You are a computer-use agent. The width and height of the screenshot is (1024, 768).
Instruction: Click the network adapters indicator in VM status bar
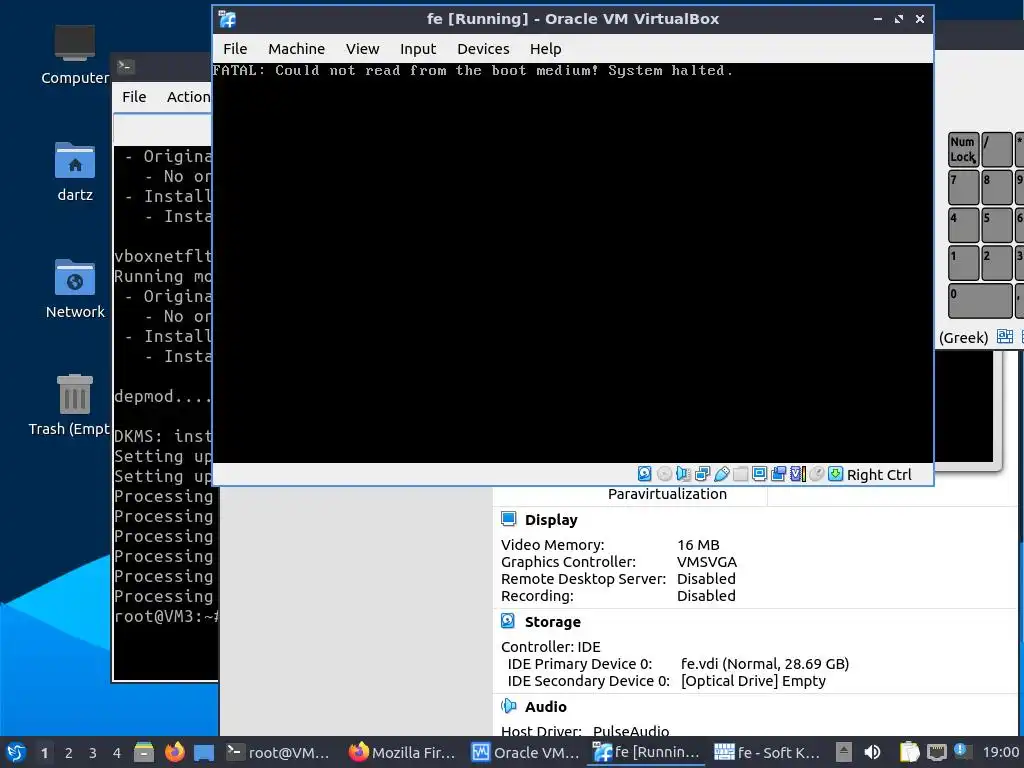(703, 474)
